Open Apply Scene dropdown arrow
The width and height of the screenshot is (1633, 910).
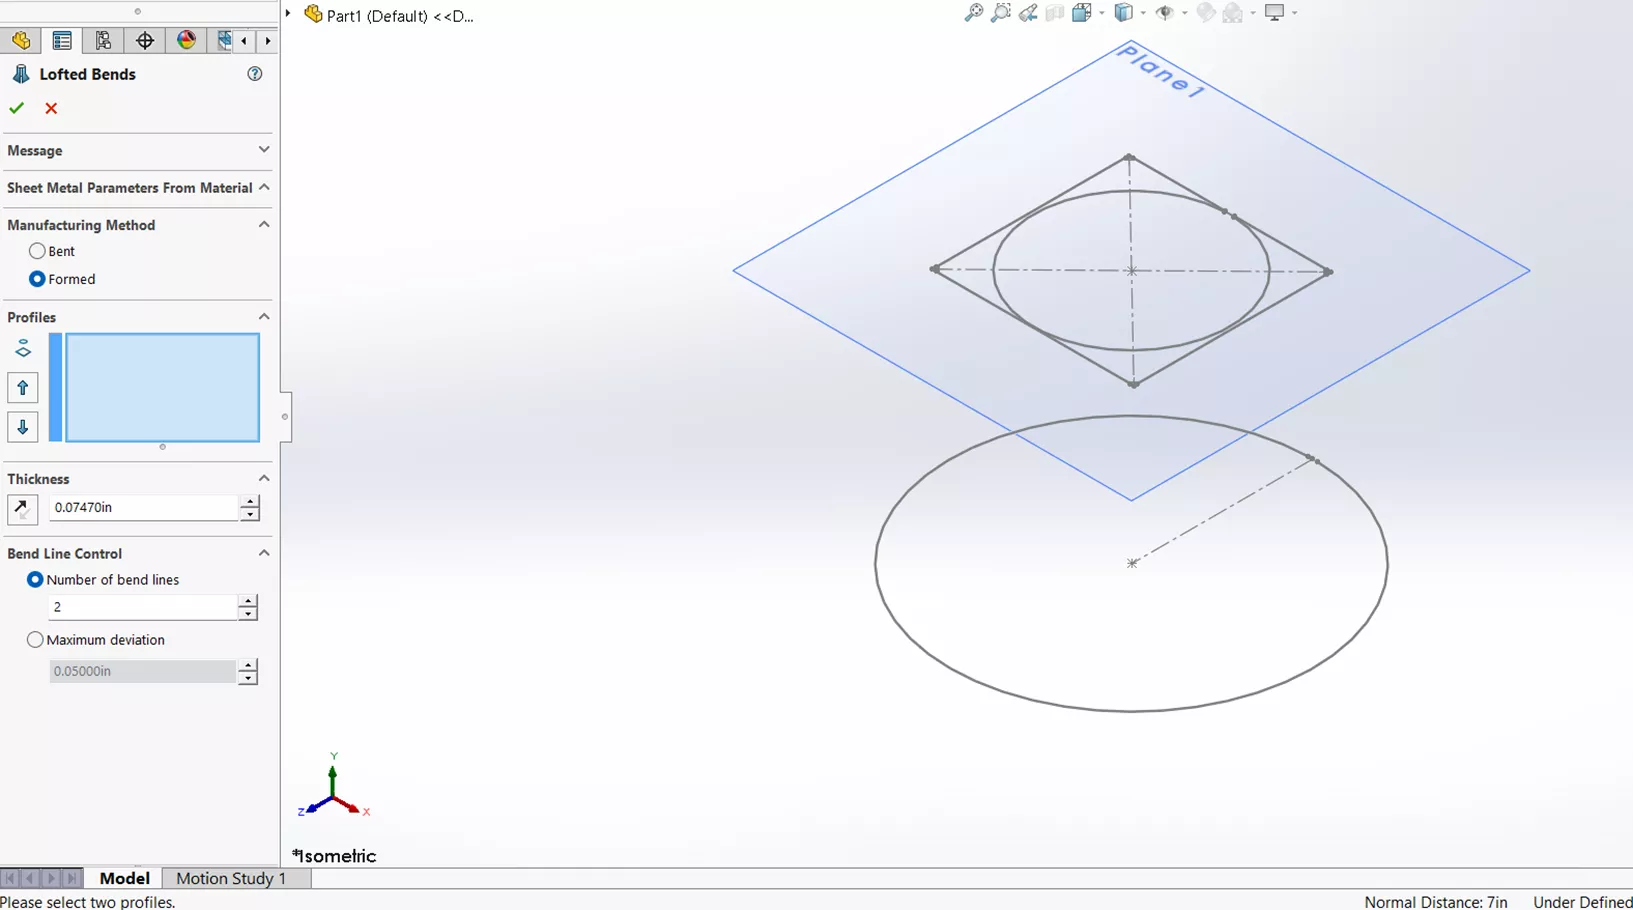pos(1253,13)
